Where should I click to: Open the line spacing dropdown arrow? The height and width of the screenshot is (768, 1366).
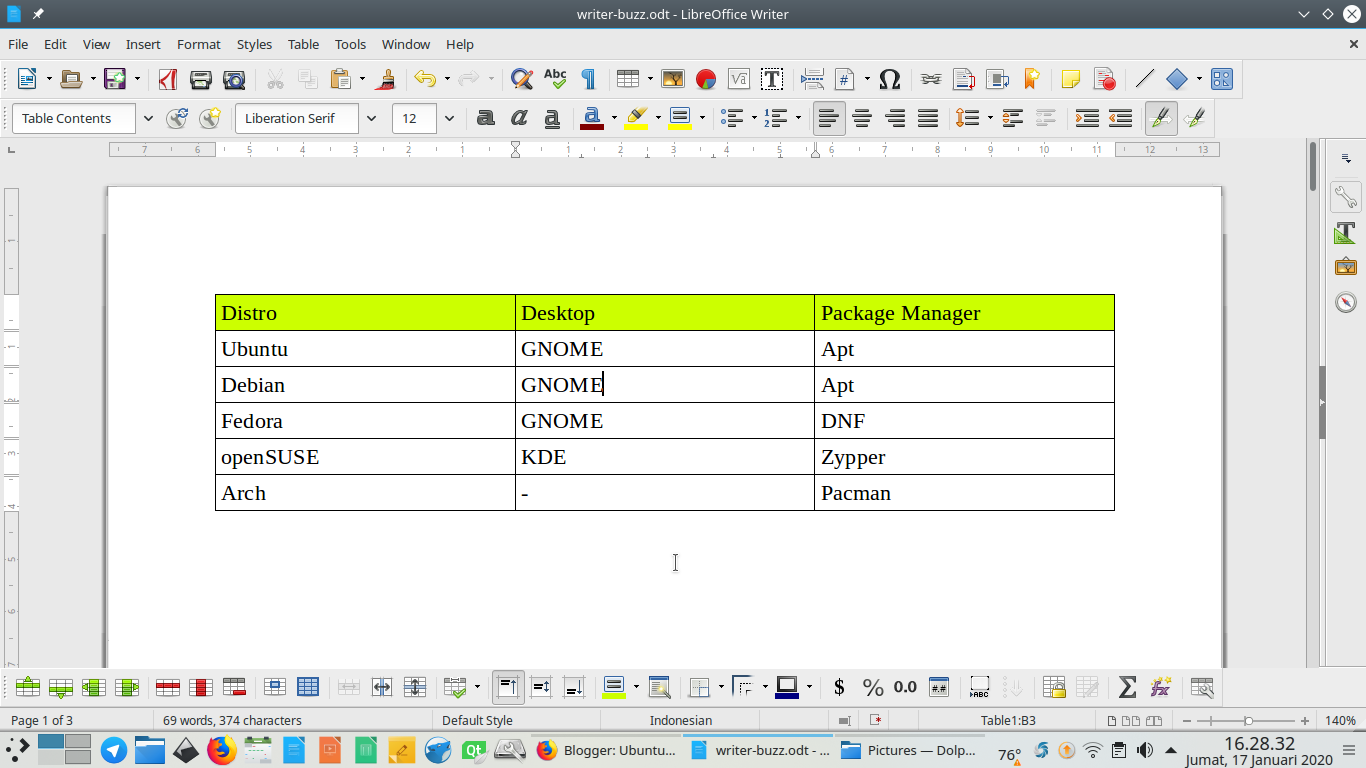coord(989,118)
